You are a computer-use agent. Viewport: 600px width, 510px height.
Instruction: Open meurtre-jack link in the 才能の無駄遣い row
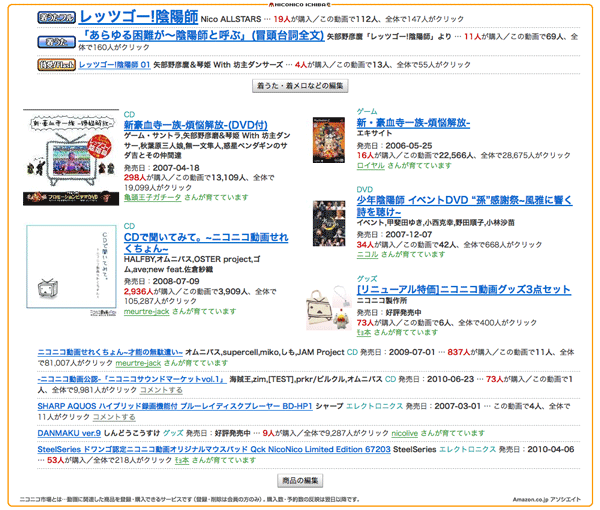(138, 363)
